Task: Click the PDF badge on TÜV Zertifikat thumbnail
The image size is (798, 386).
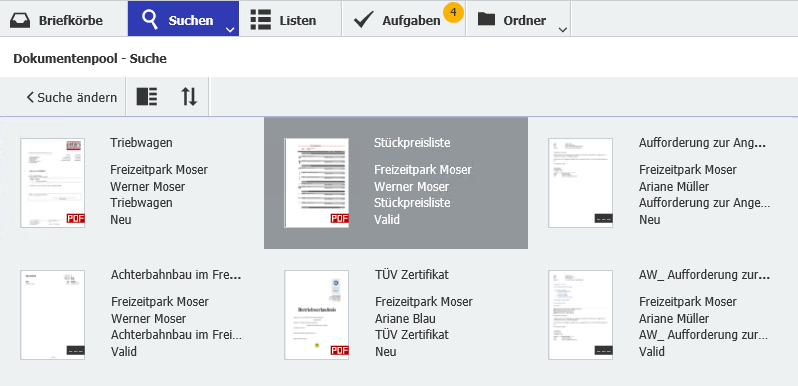Action: coord(339,350)
